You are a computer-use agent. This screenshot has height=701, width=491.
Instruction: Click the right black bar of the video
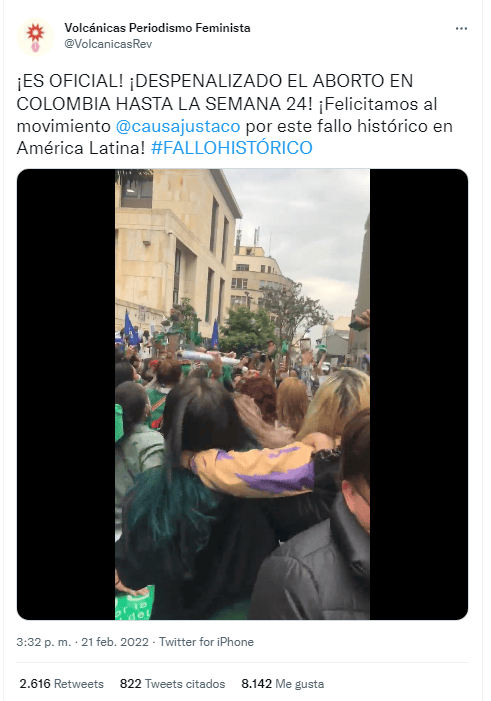[x=419, y=394]
